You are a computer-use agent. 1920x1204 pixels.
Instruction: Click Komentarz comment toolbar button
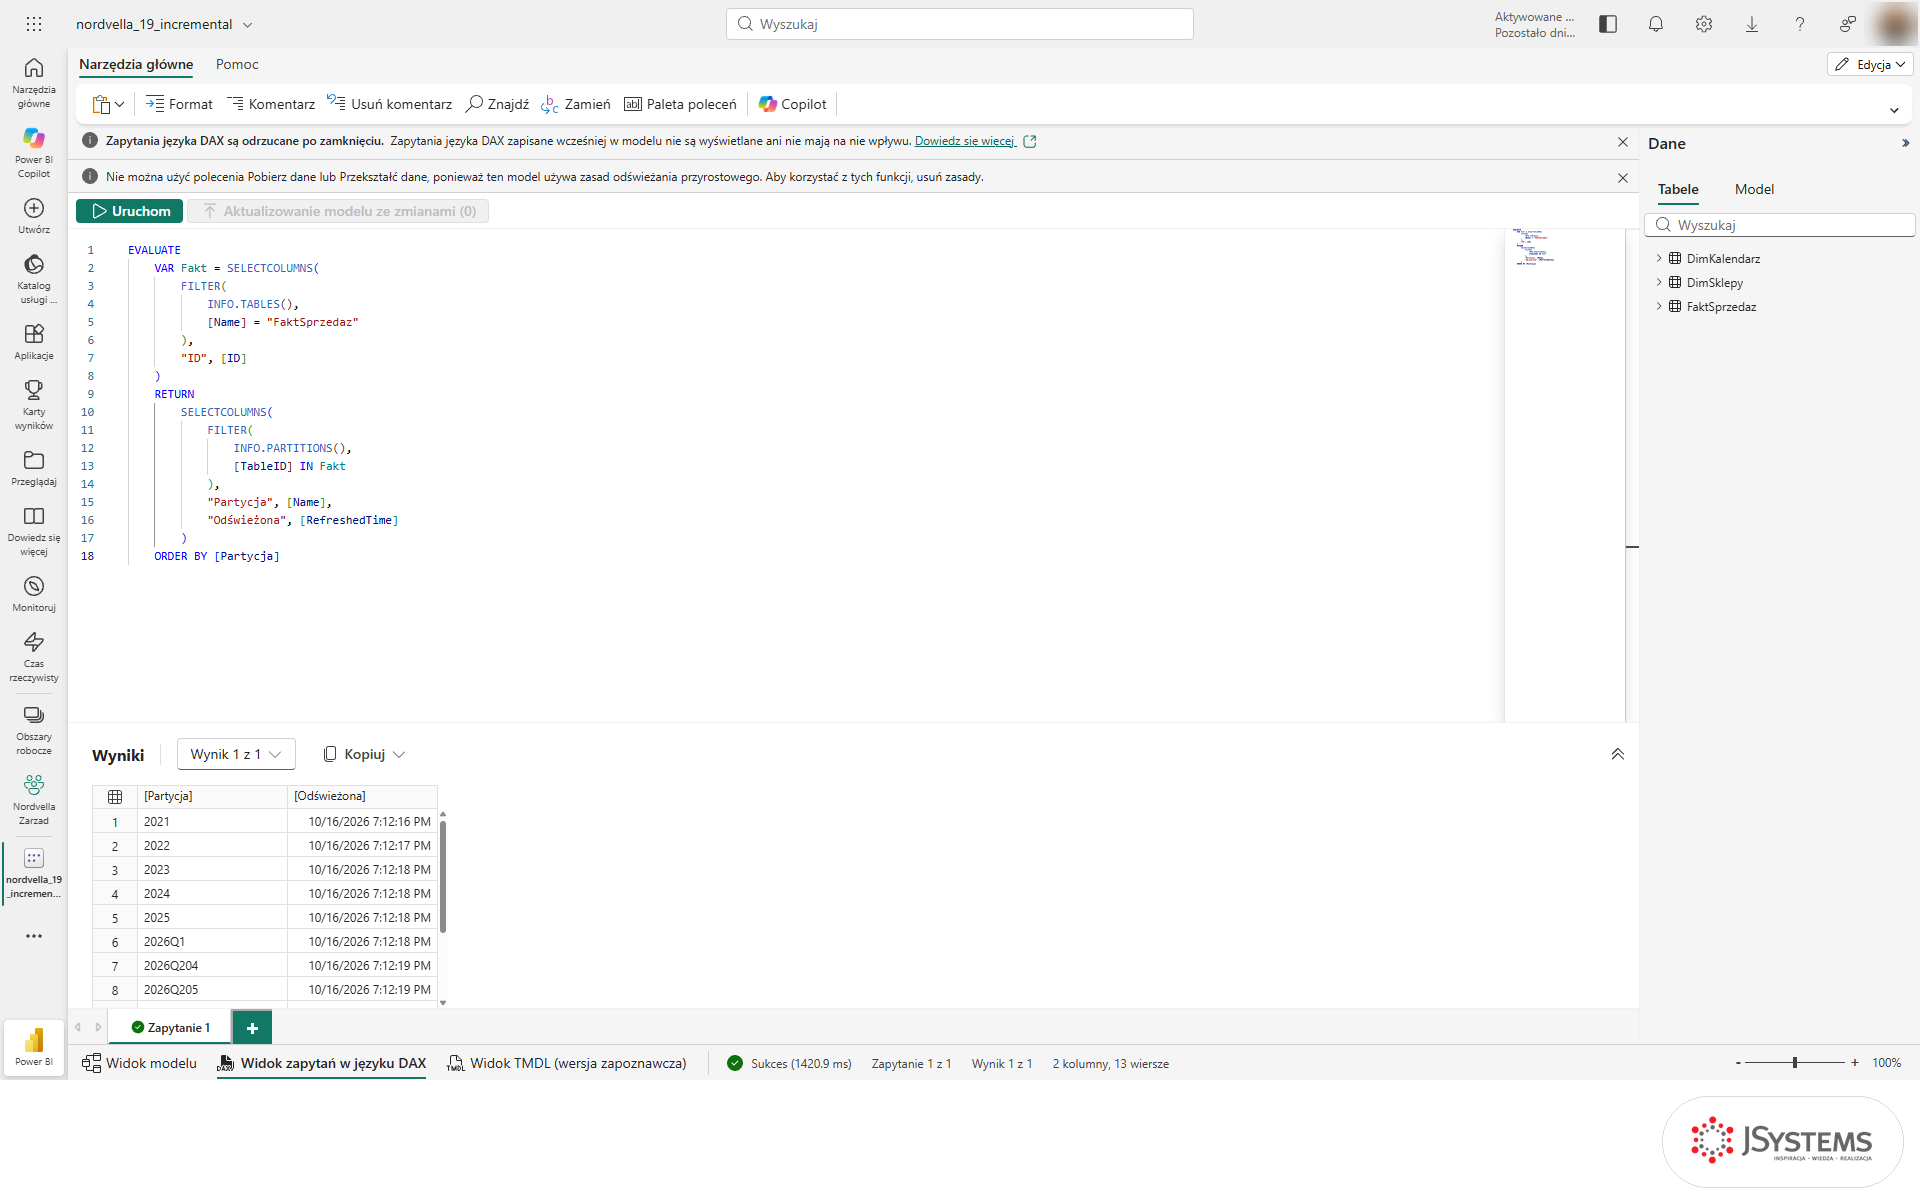click(271, 104)
